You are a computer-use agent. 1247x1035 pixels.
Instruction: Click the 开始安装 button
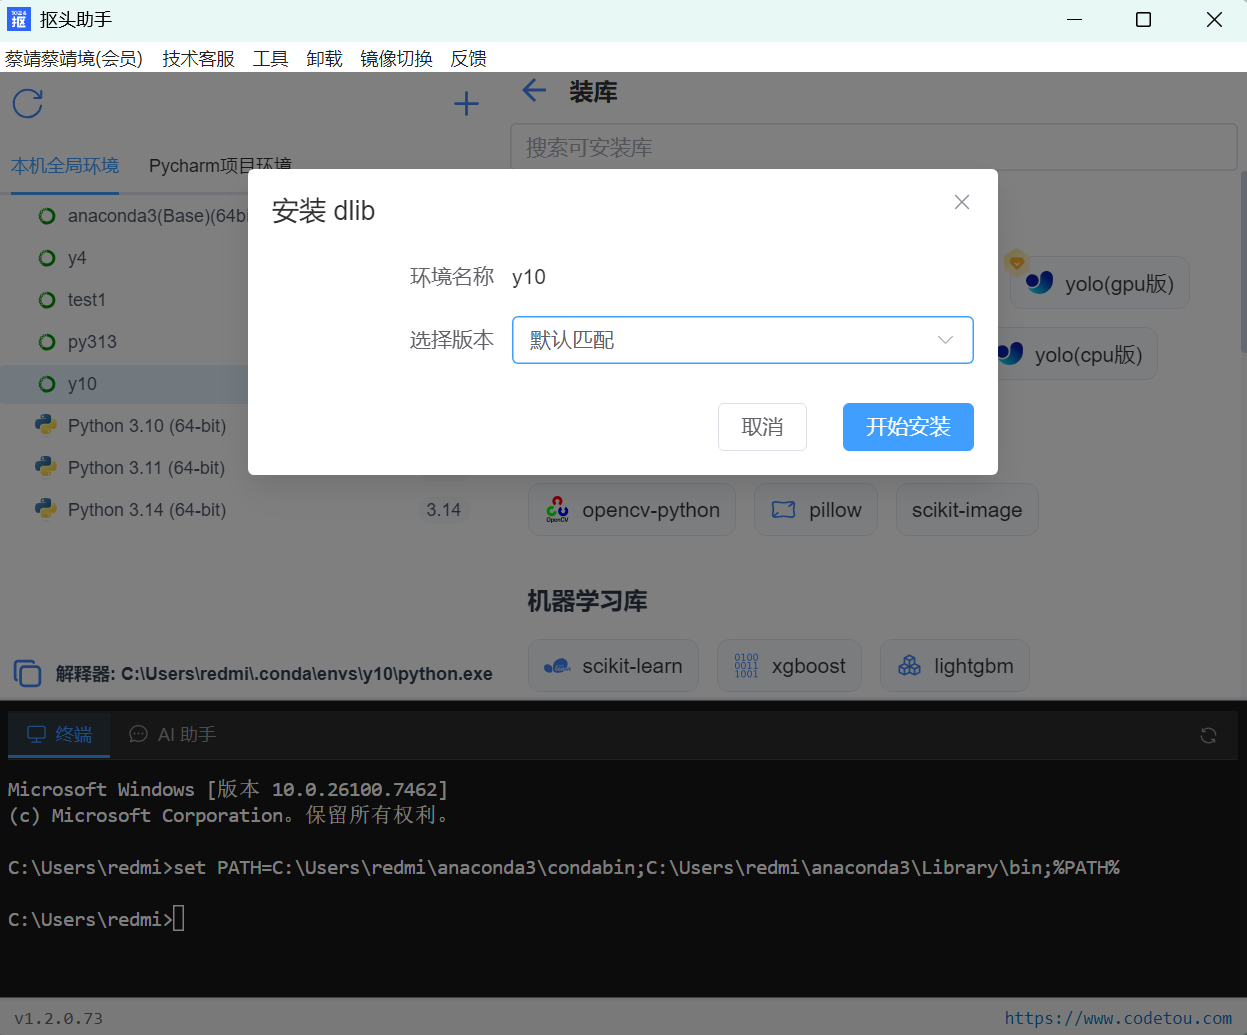(x=907, y=427)
